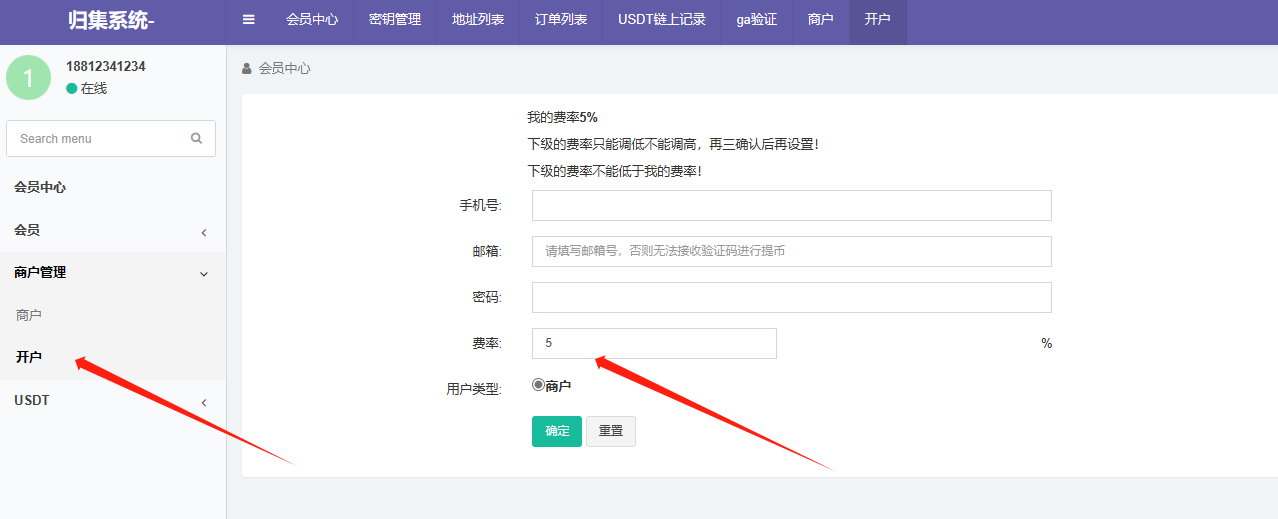The width and height of the screenshot is (1278, 519).
Task: Expand the 会员 sidebar chevron
Action: 204,232
